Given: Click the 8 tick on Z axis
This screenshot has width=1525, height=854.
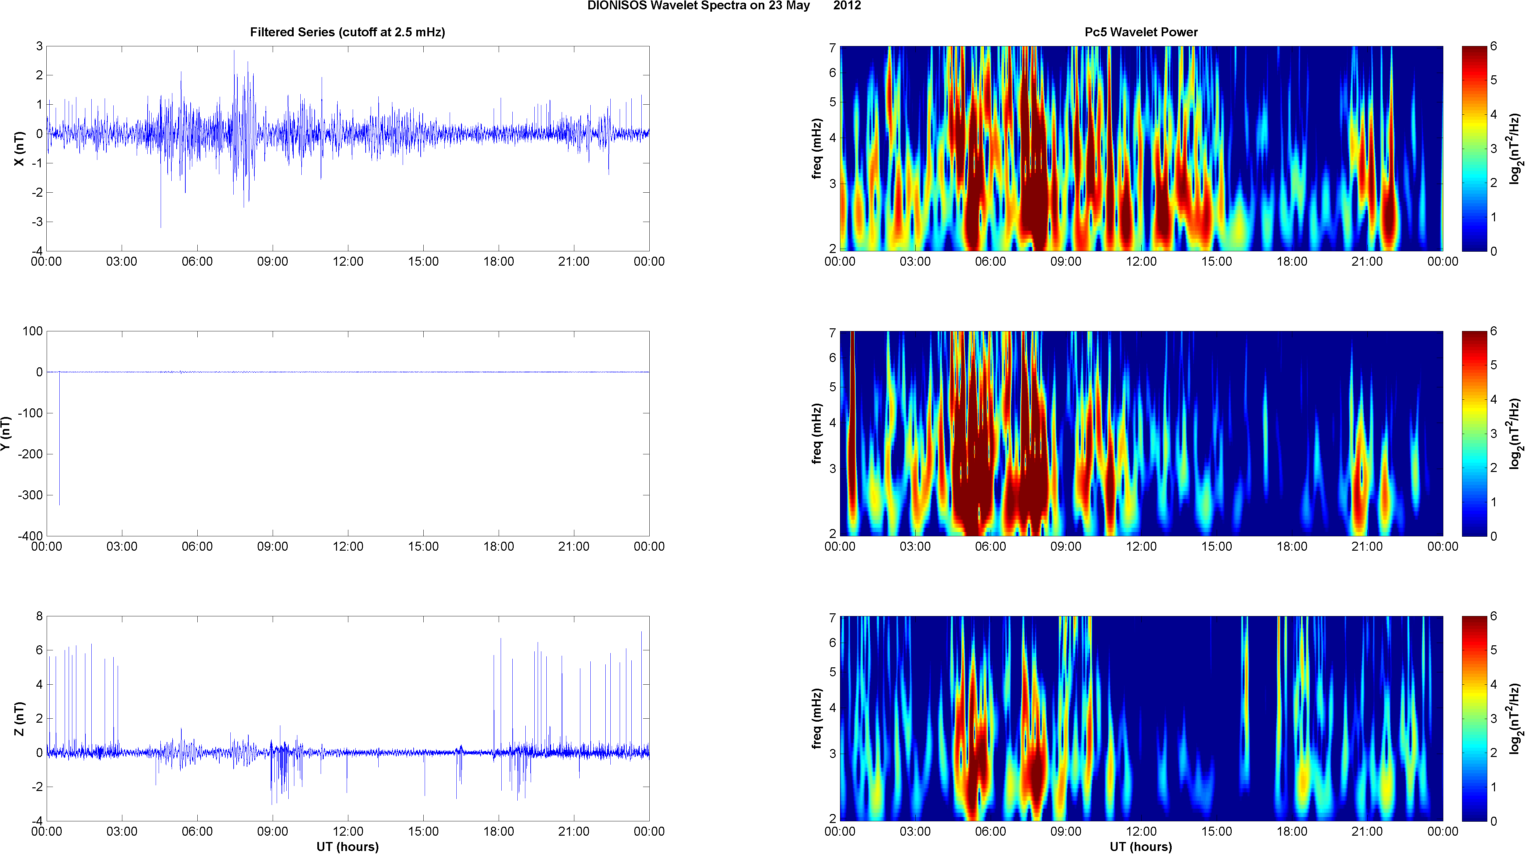Looking at the screenshot, I should click(40, 616).
